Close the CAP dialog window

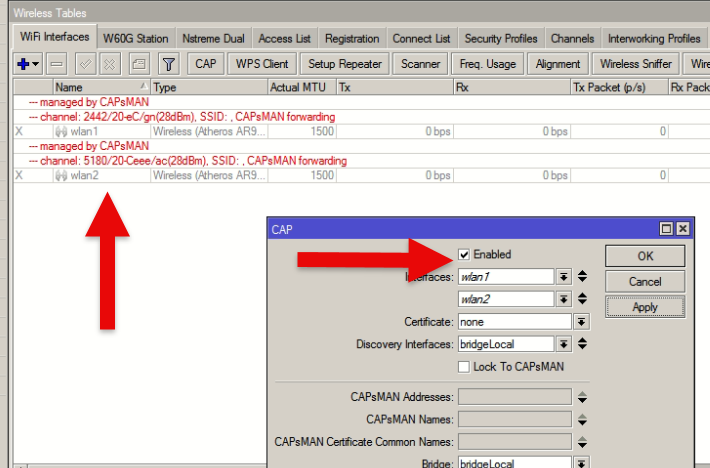(x=682, y=229)
